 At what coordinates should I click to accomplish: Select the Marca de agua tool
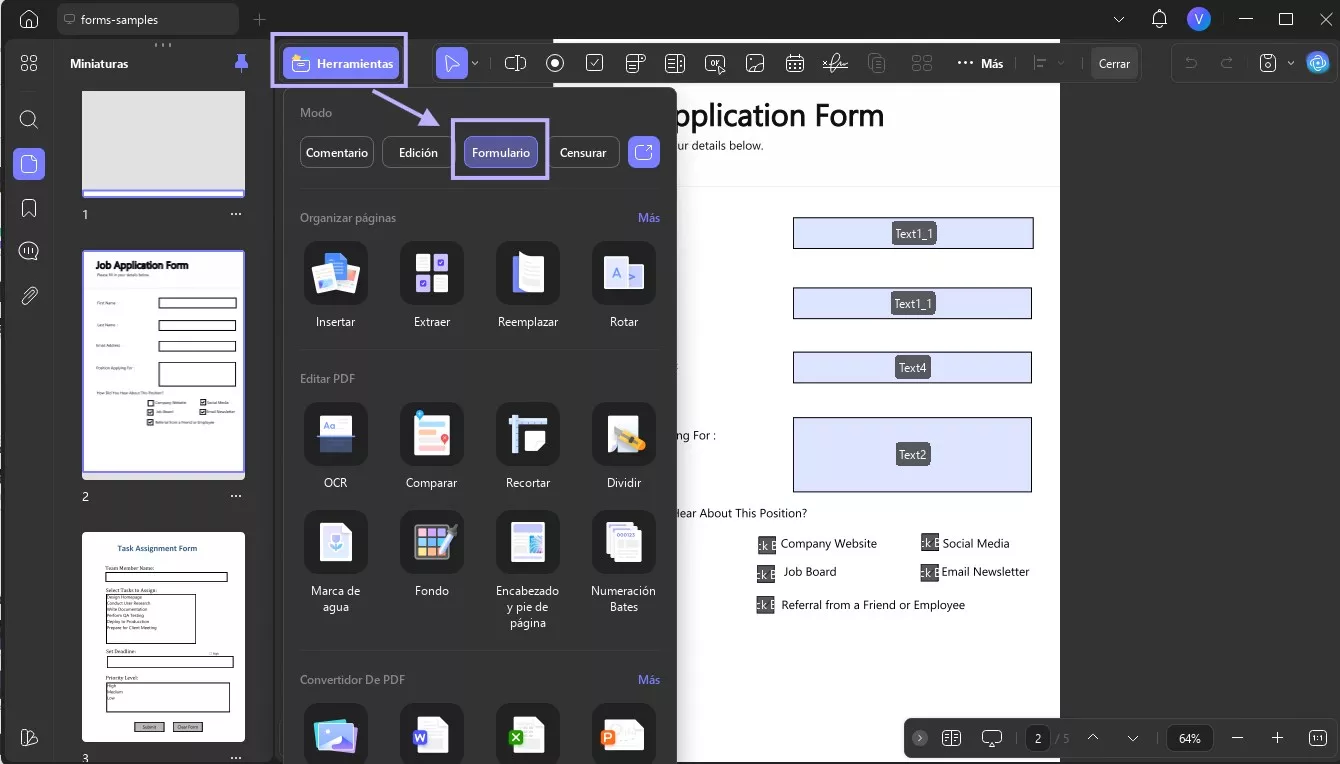[336, 542]
